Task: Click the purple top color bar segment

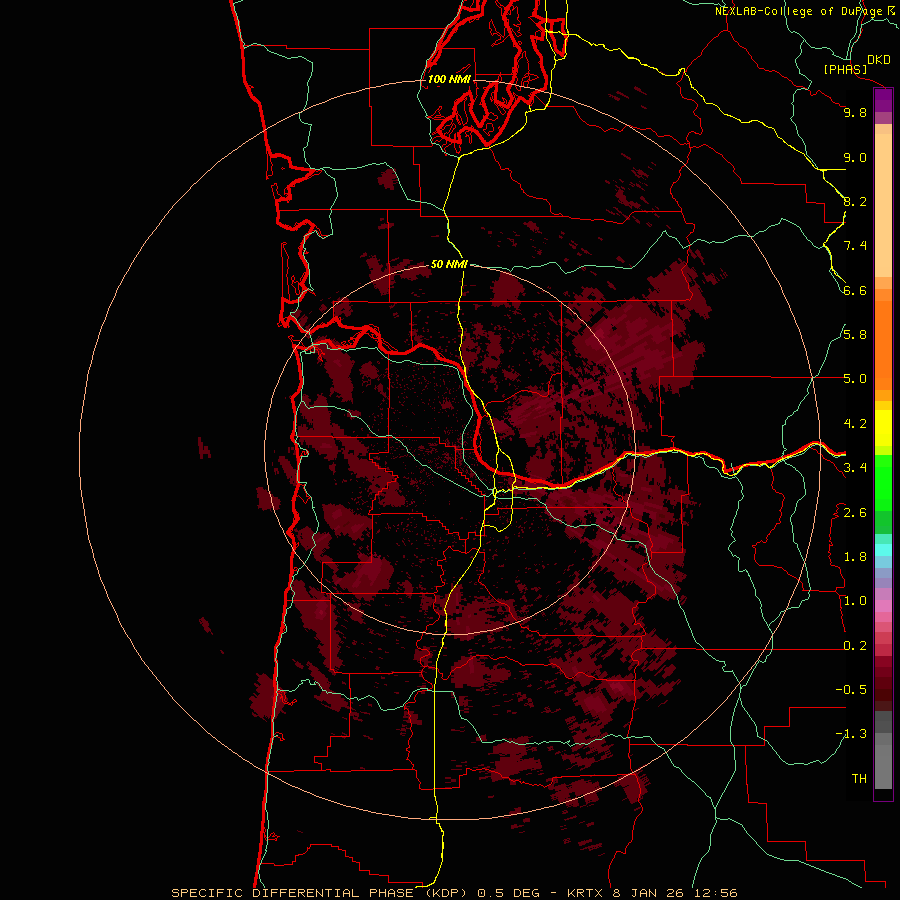Action: (x=883, y=100)
